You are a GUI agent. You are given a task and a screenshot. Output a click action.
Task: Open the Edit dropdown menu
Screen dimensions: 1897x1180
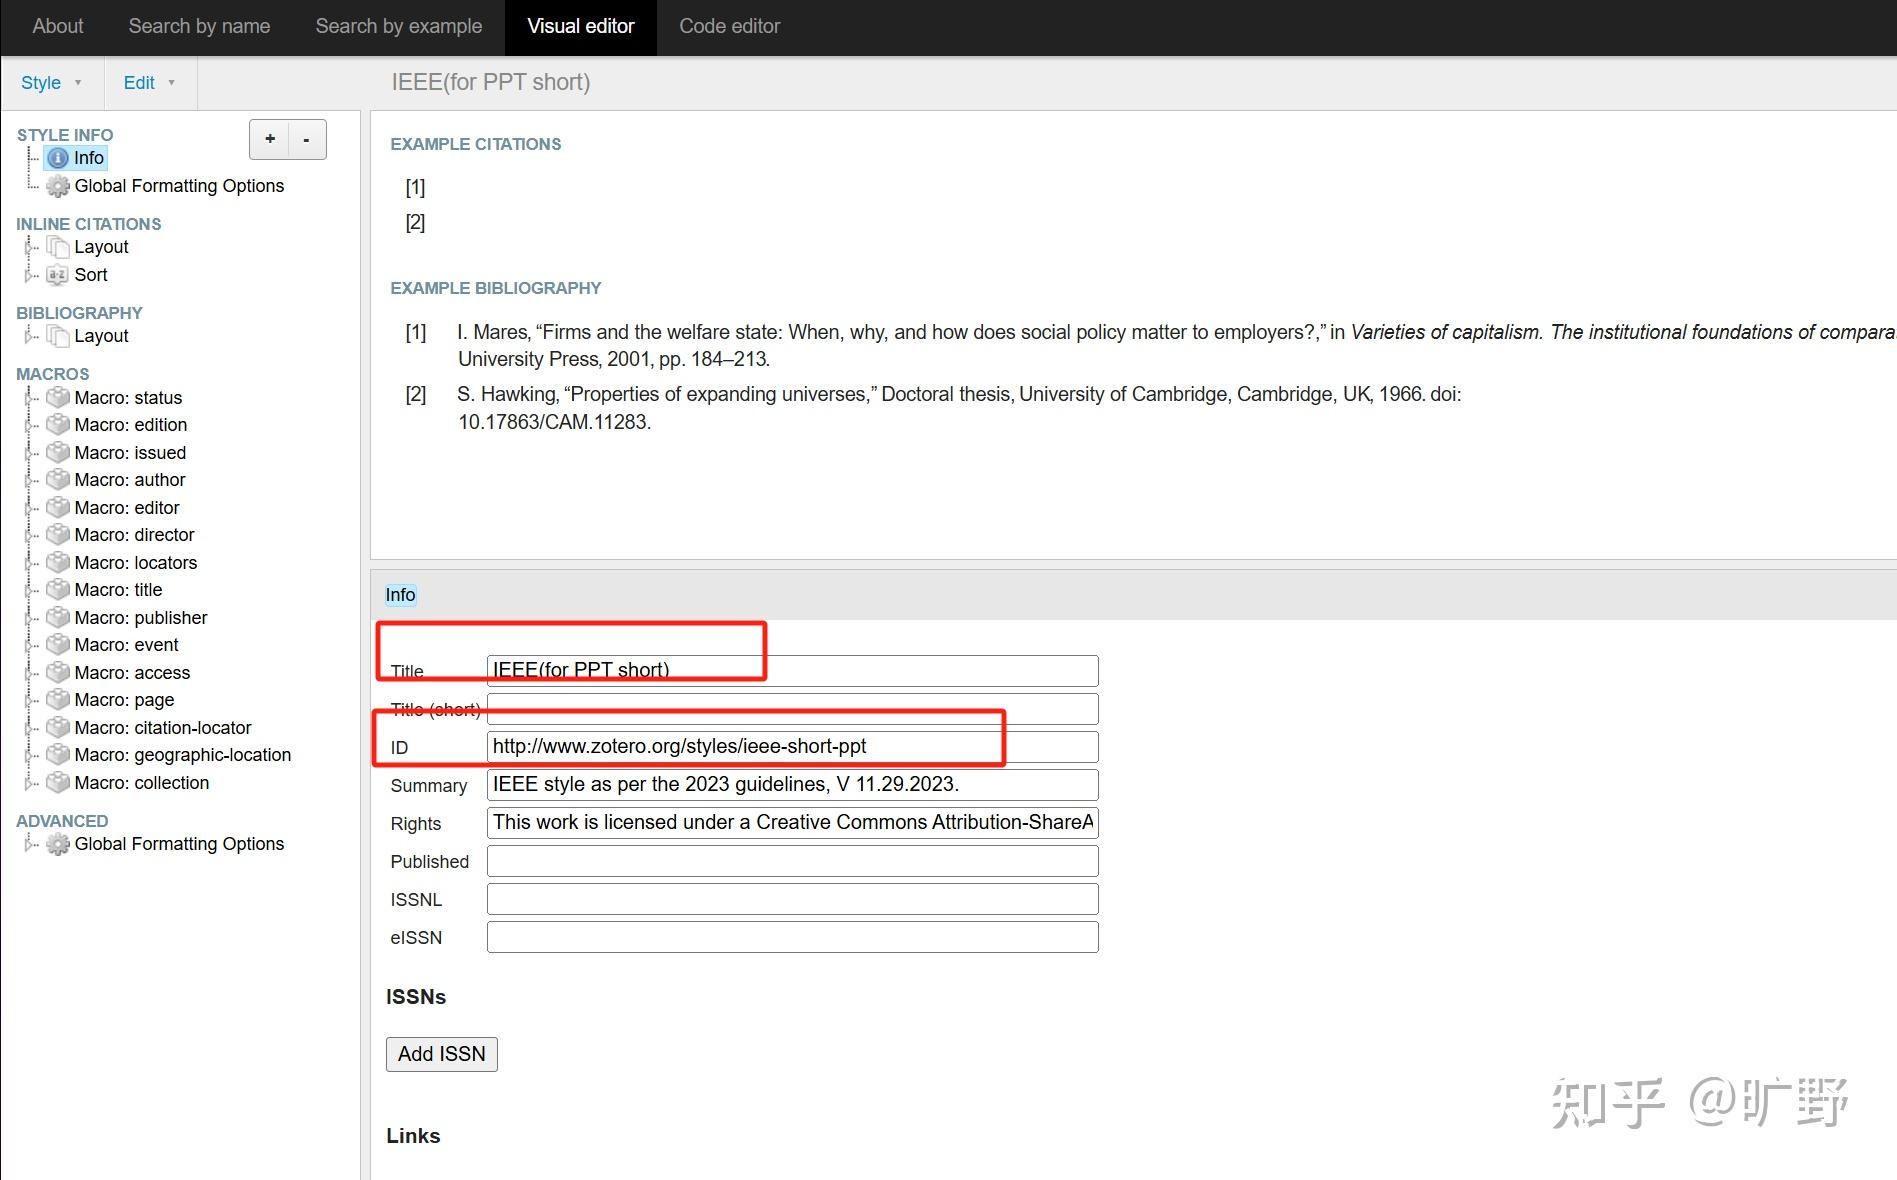(x=147, y=82)
